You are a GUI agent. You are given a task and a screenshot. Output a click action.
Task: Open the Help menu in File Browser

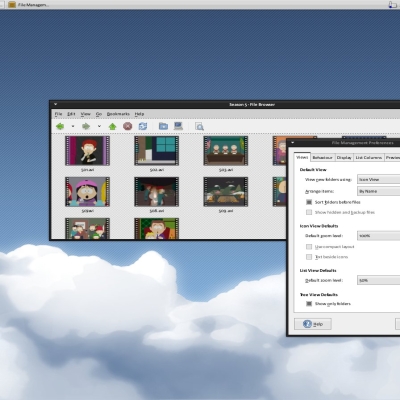pyautogui.click(x=139, y=114)
